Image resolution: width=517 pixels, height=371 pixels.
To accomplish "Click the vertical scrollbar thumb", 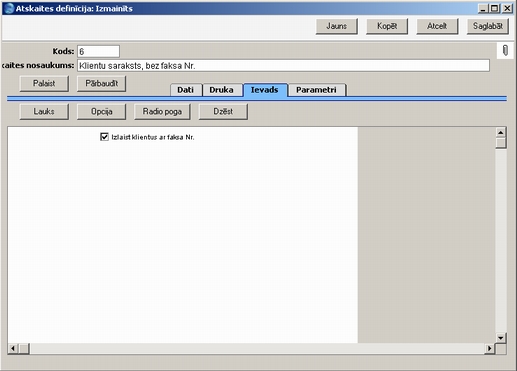I will point(501,143).
